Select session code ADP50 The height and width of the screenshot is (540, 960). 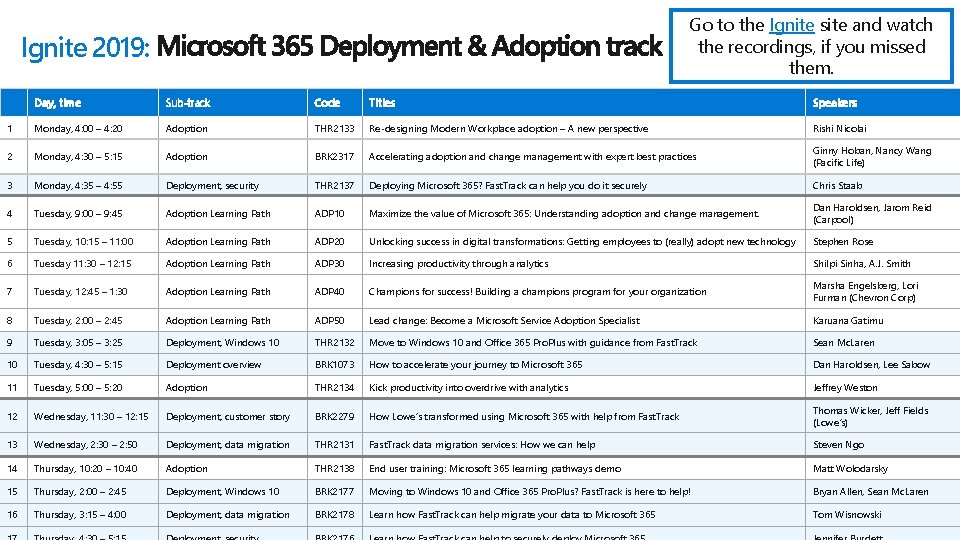pyautogui.click(x=329, y=321)
